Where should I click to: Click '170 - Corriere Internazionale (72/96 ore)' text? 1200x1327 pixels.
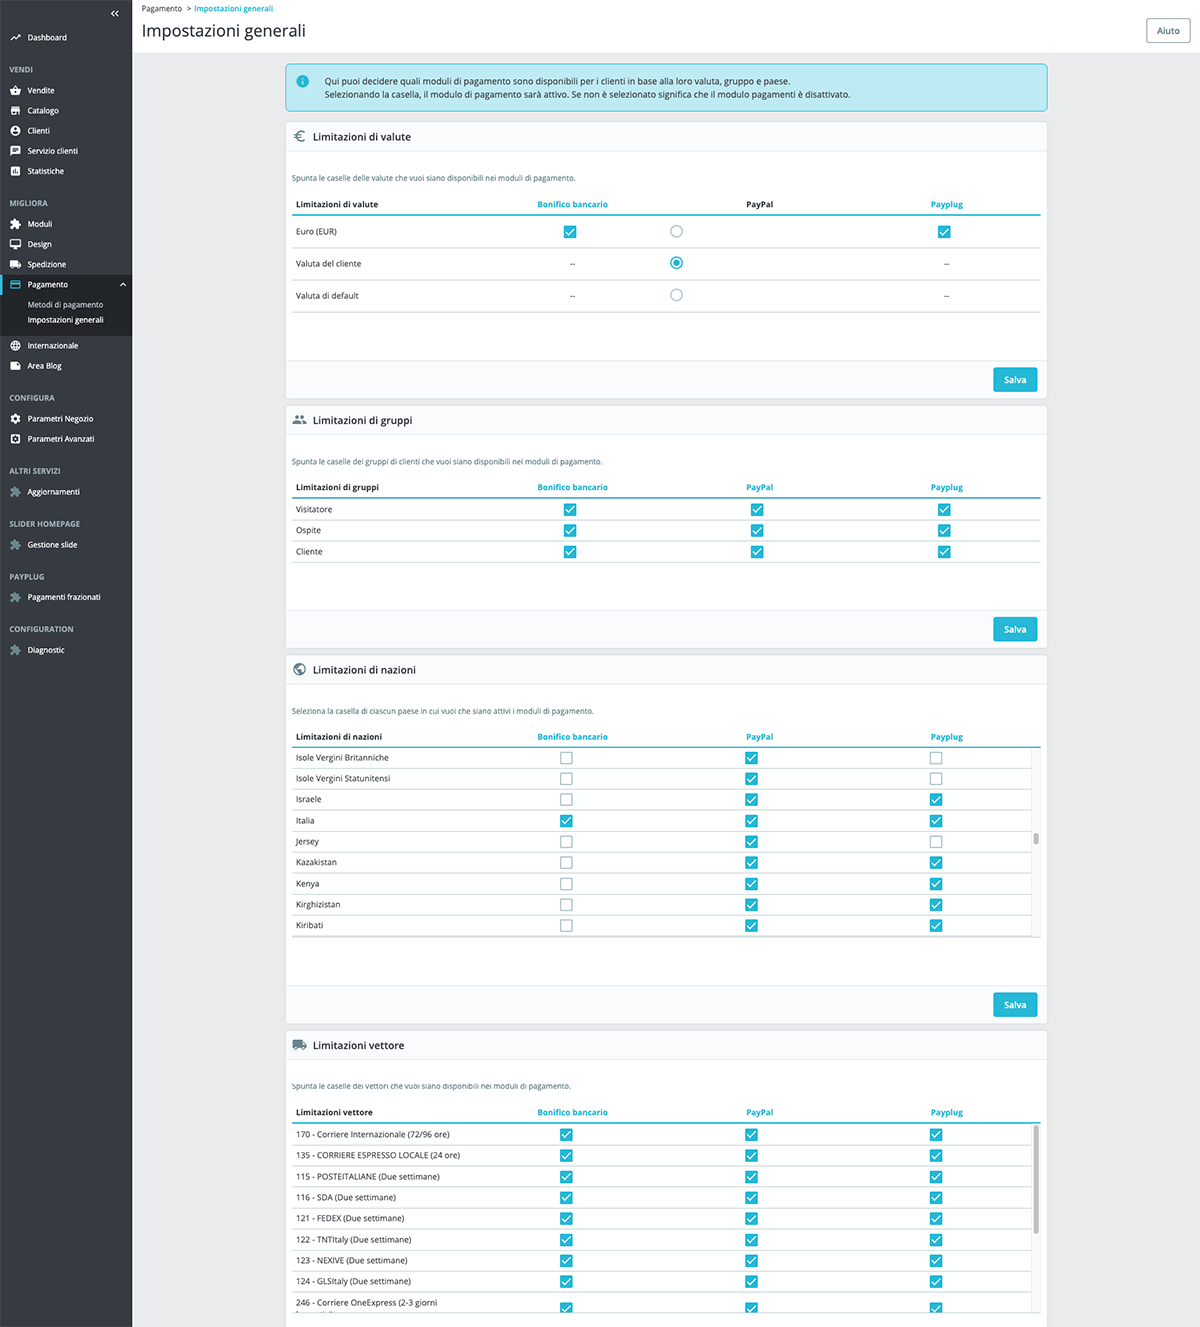(x=372, y=1134)
